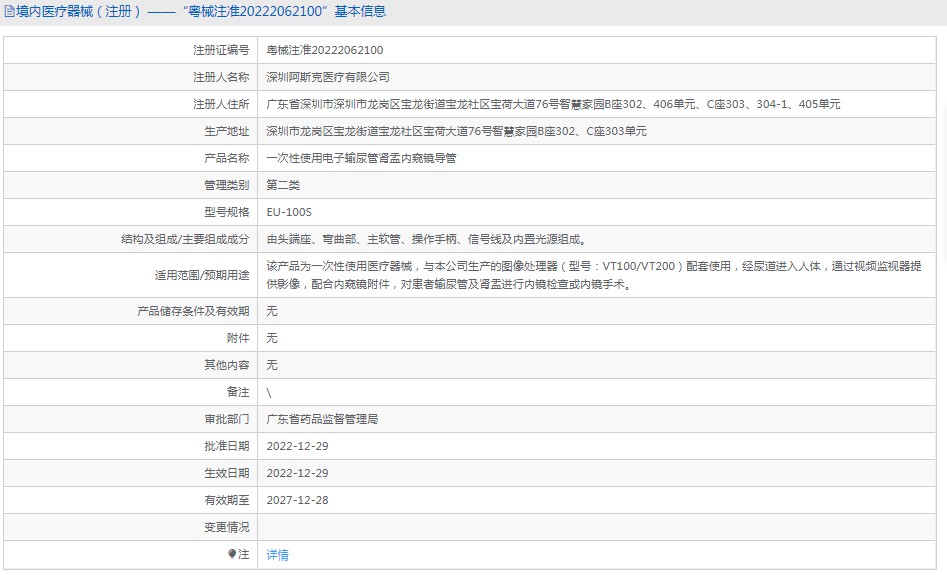Click the 产品名称 label
The height and width of the screenshot is (575, 947).
[226, 158]
